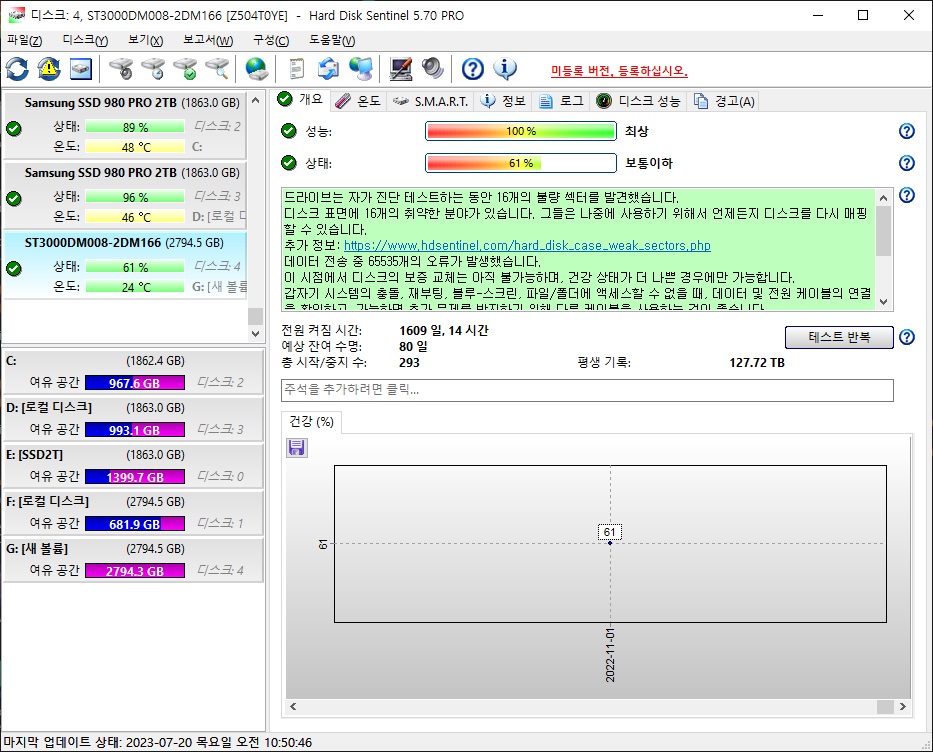Select the 건강 (%) graph tab
933x752 pixels.
tap(311, 422)
